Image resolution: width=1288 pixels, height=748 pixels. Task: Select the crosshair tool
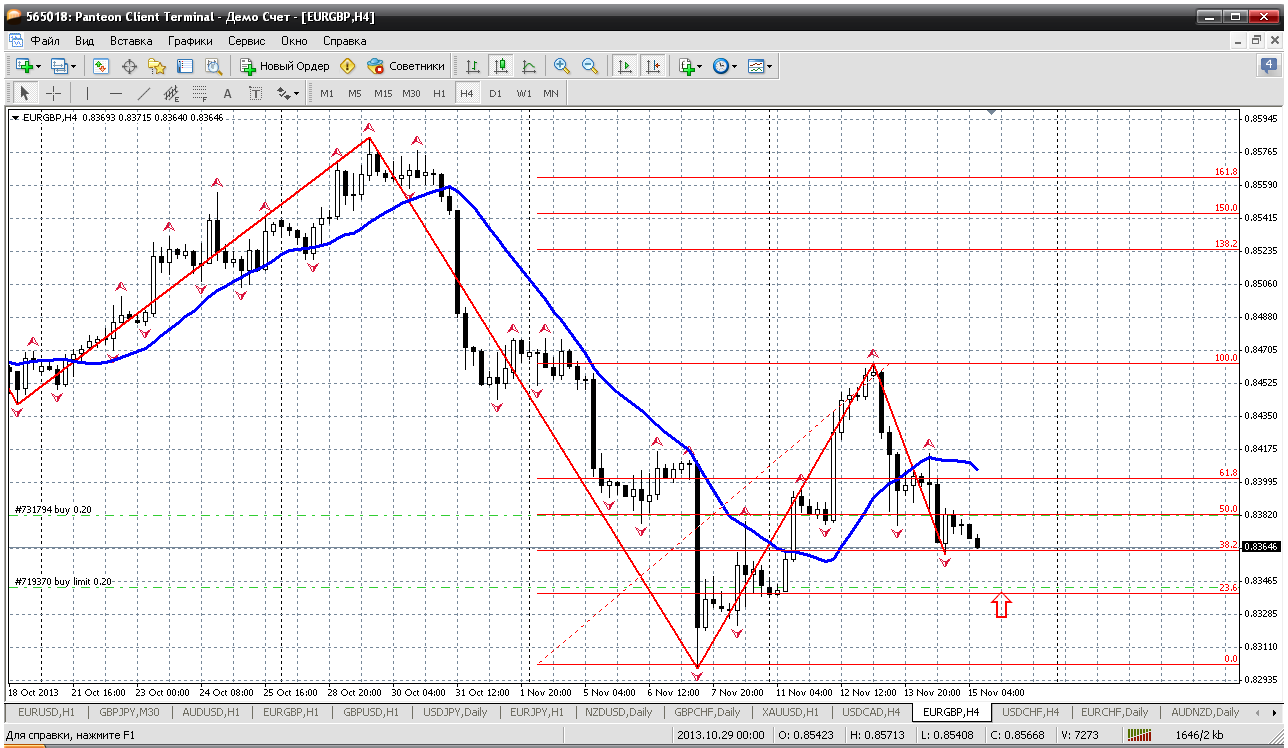click(x=53, y=93)
